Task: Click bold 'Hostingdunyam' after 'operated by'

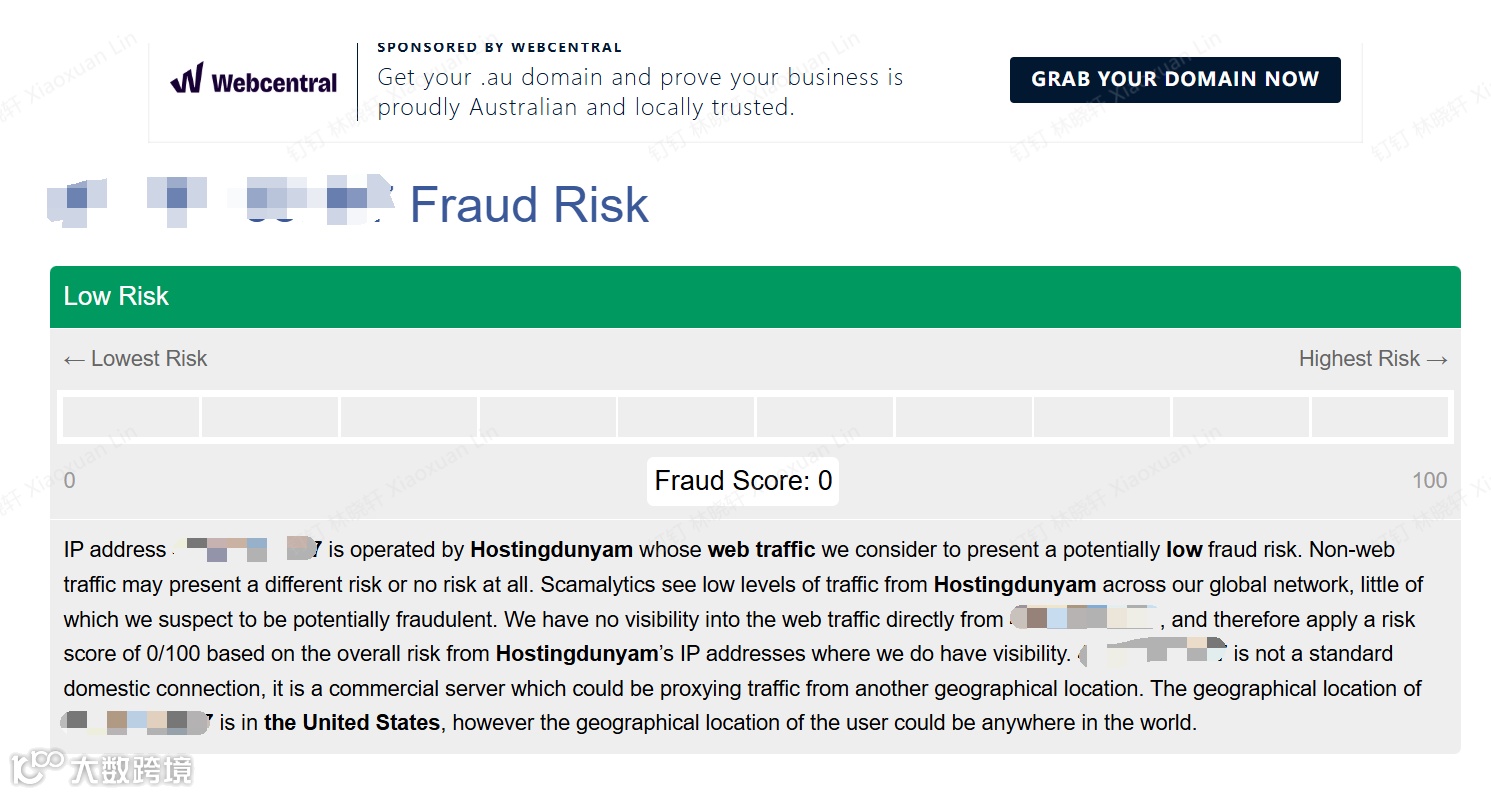Action: click(551, 550)
